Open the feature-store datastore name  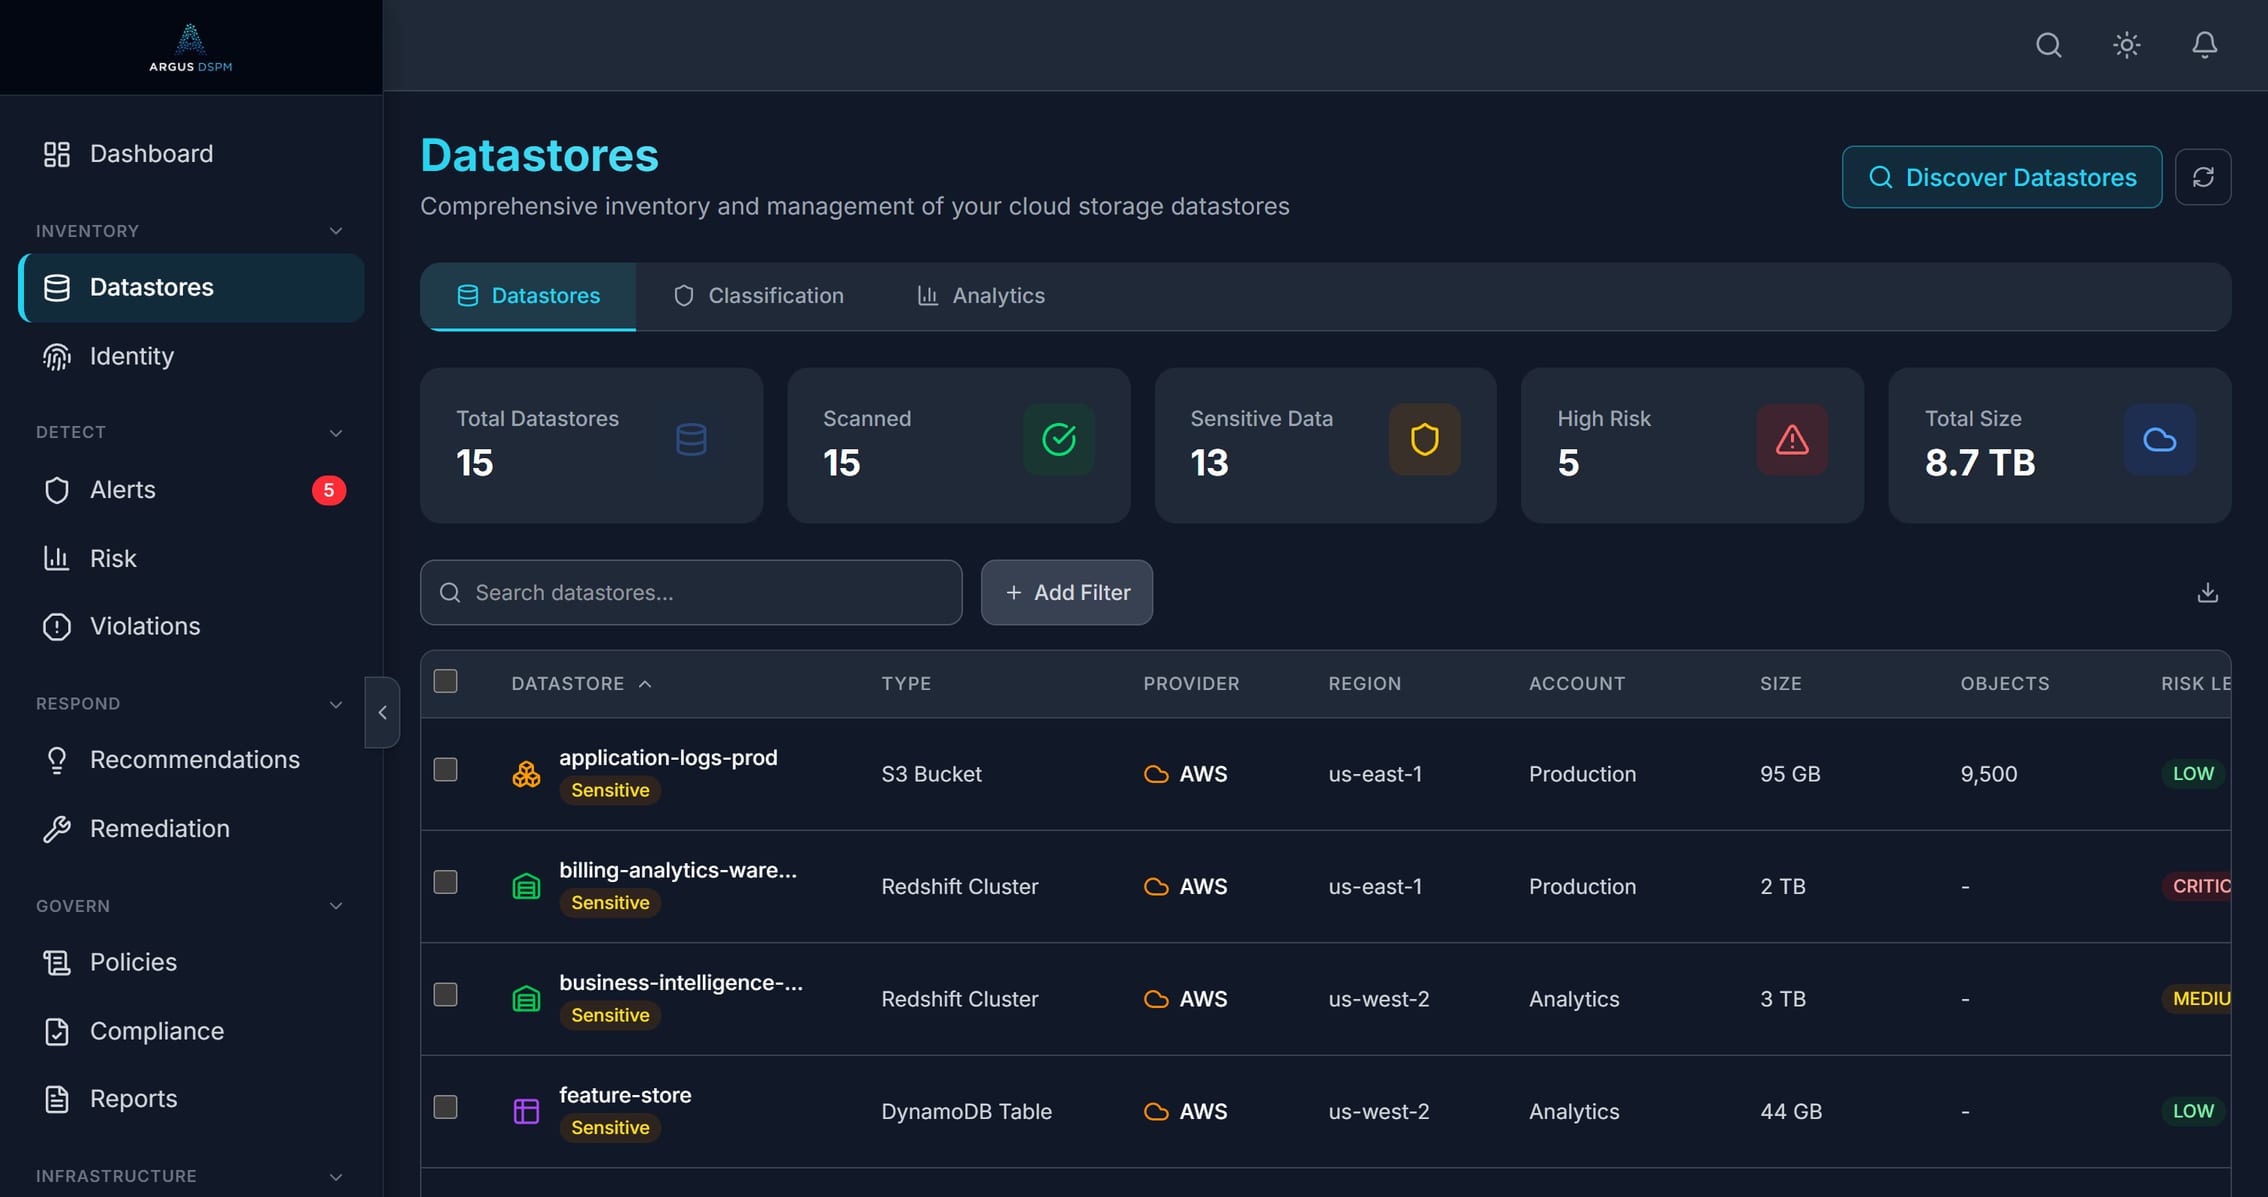[x=625, y=1095]
